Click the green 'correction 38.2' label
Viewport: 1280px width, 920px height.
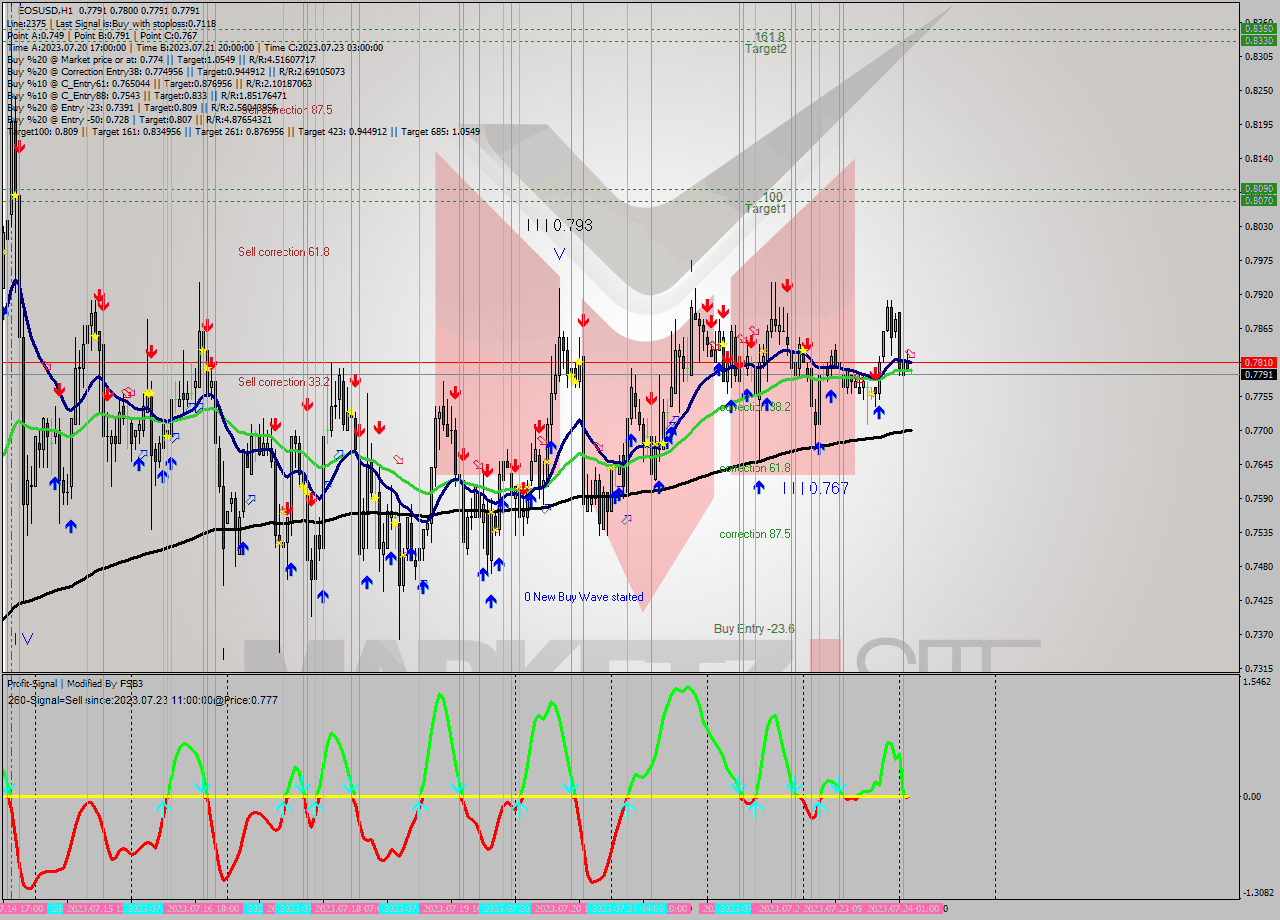755,407
